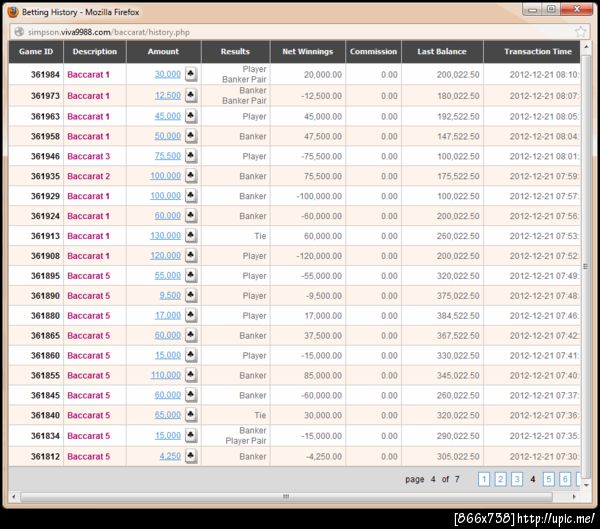Select game ID 361913 cell

[36, 236]
